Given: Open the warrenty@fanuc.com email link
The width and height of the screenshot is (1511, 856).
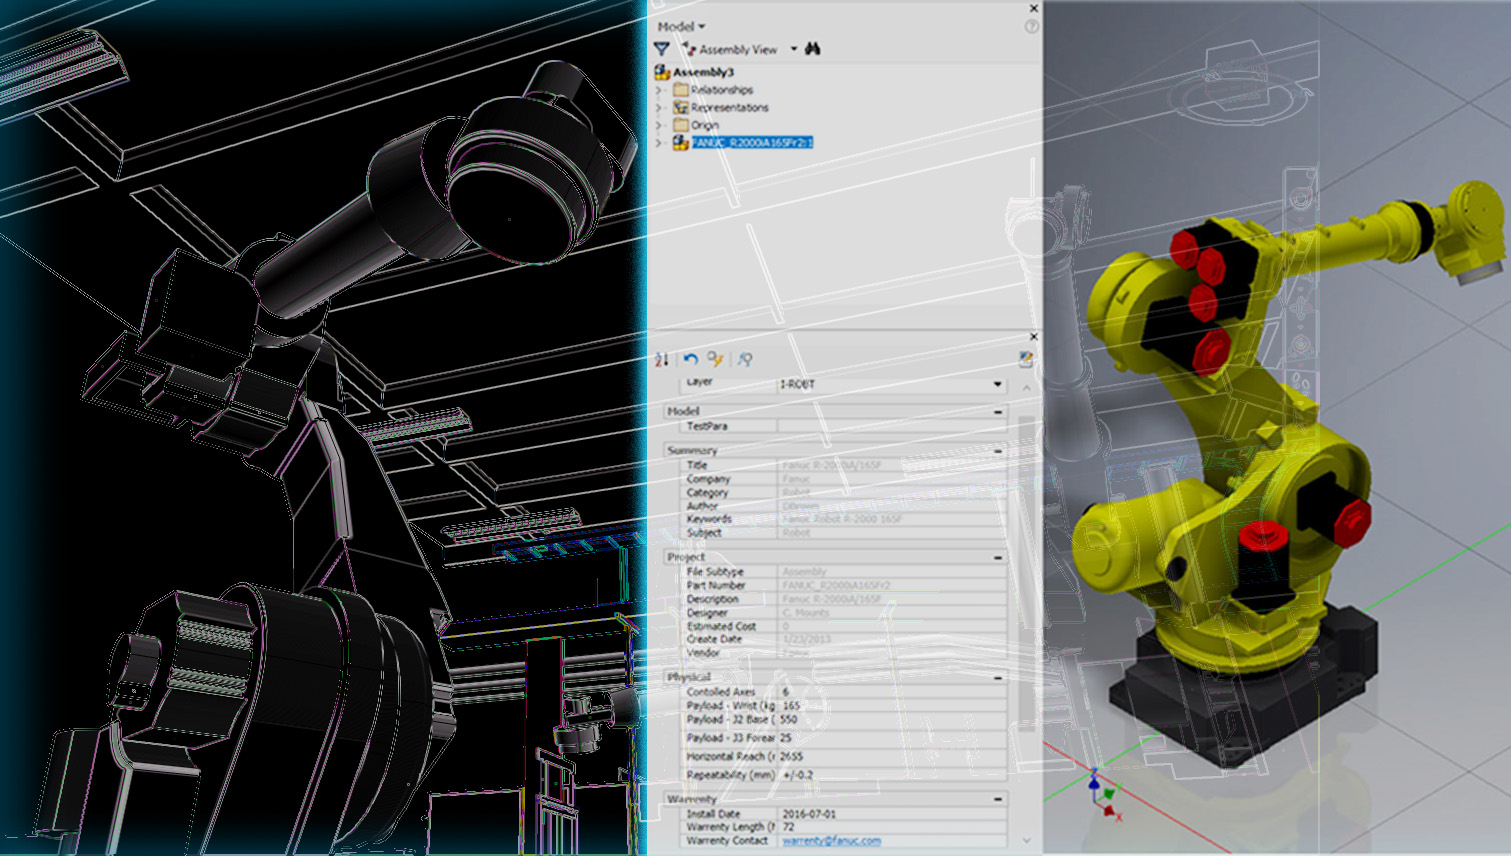Looking at the screenshot, I should point(831,841).
